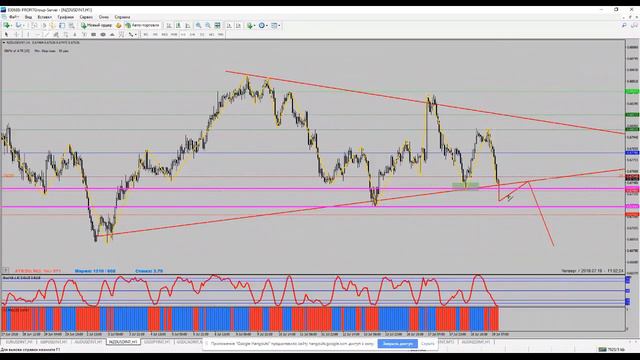Open the Вставка menu
This screenshot has height=360, width=640.
pyautogui.click(x=44, y=17)
